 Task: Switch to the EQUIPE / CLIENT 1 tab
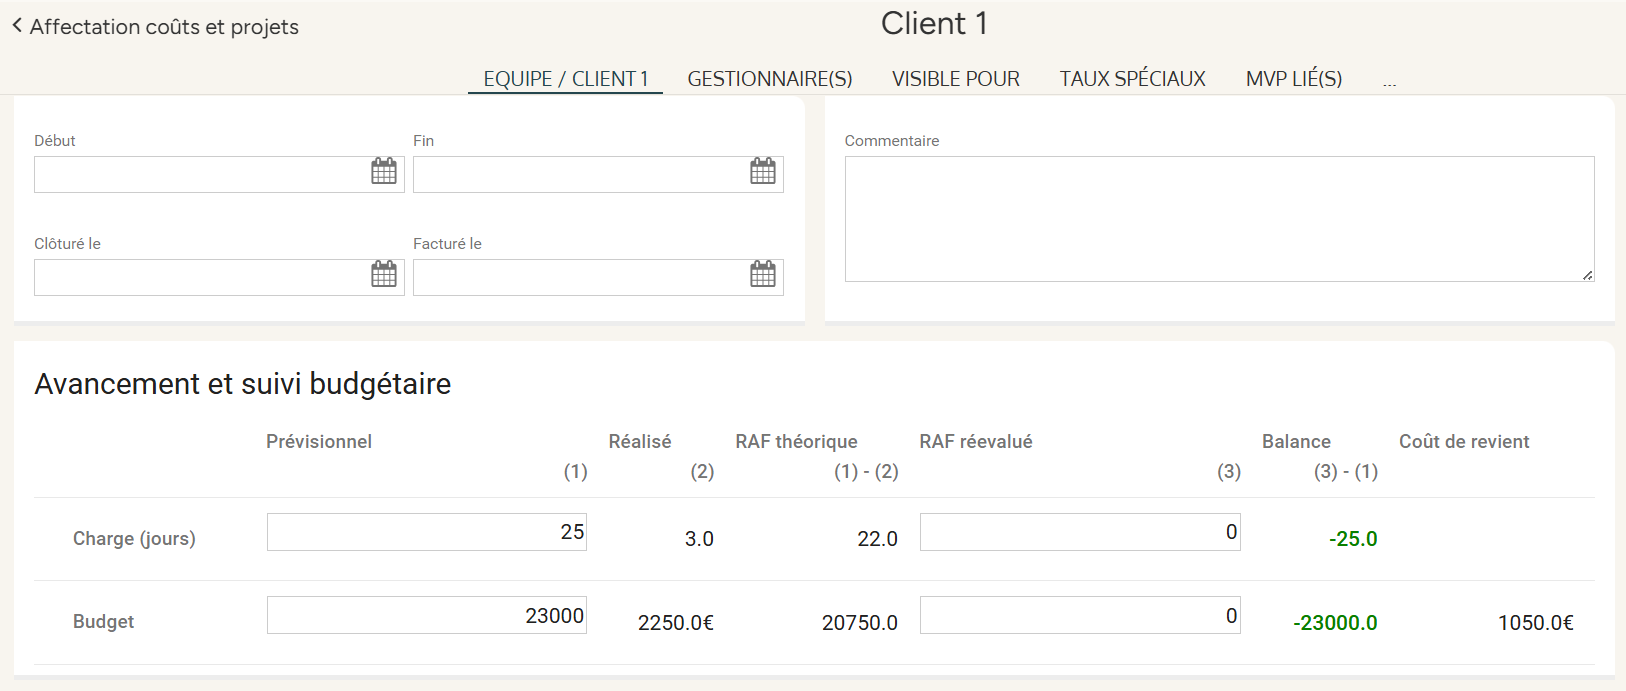click(565, 79)
